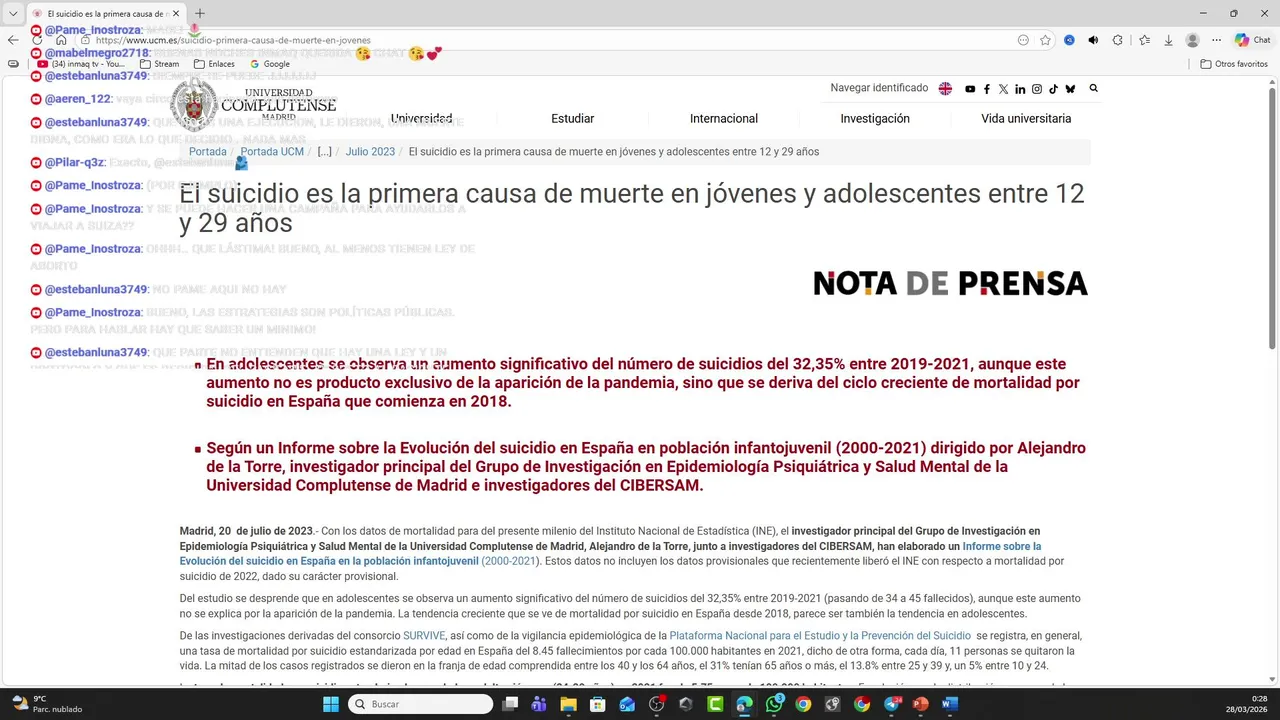This screenshot has width=1280, height=720.
Task: Open the Estudiar navigation menu
Action: tap(572, 118)
